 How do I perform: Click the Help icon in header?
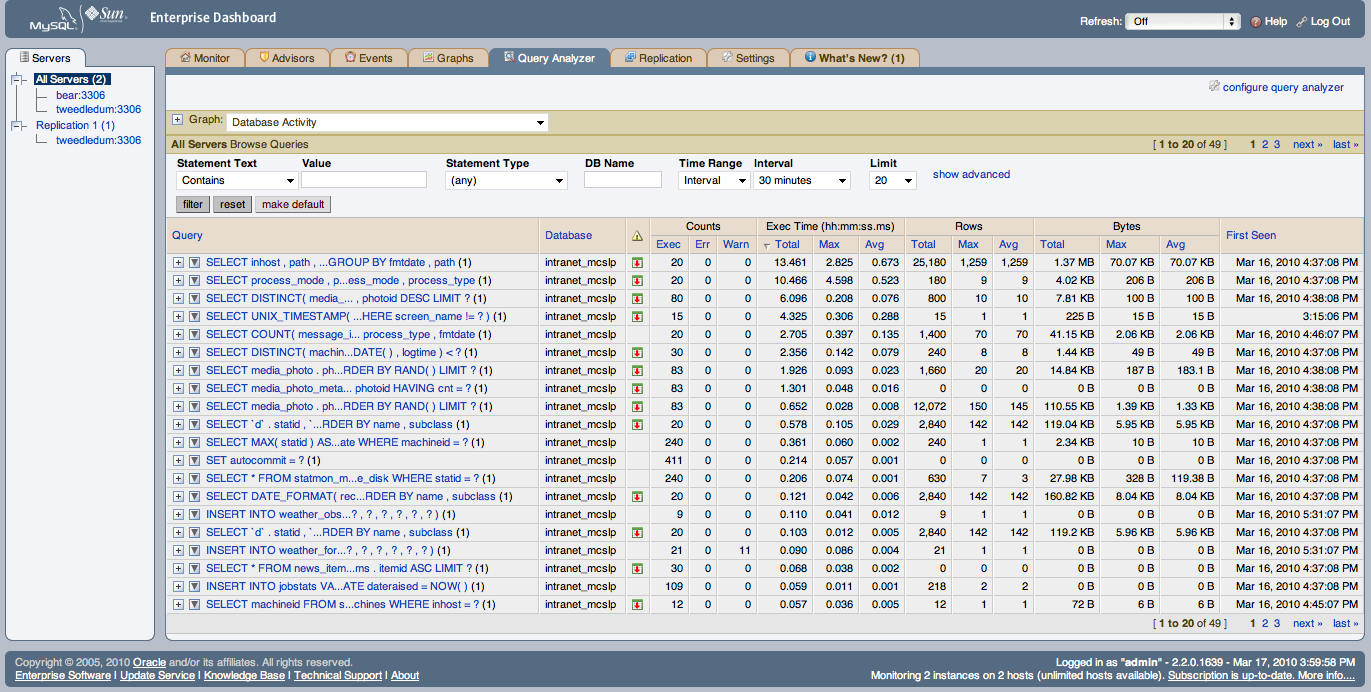point(1256,21)
